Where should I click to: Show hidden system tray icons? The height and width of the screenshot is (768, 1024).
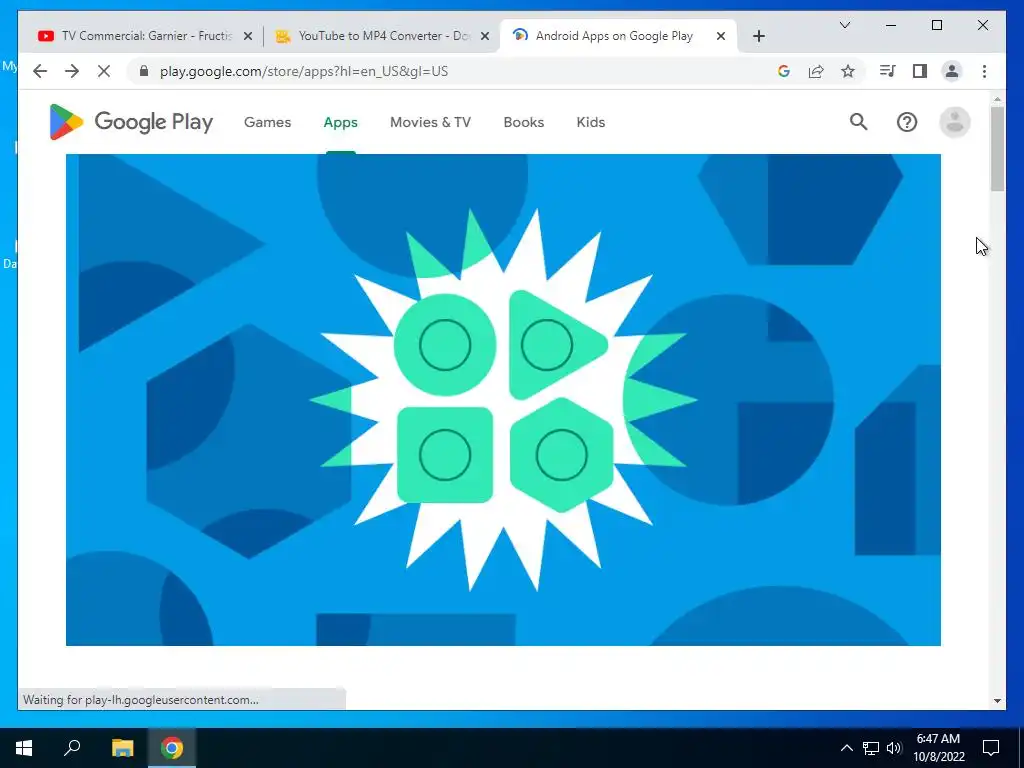tap(846, 748)
